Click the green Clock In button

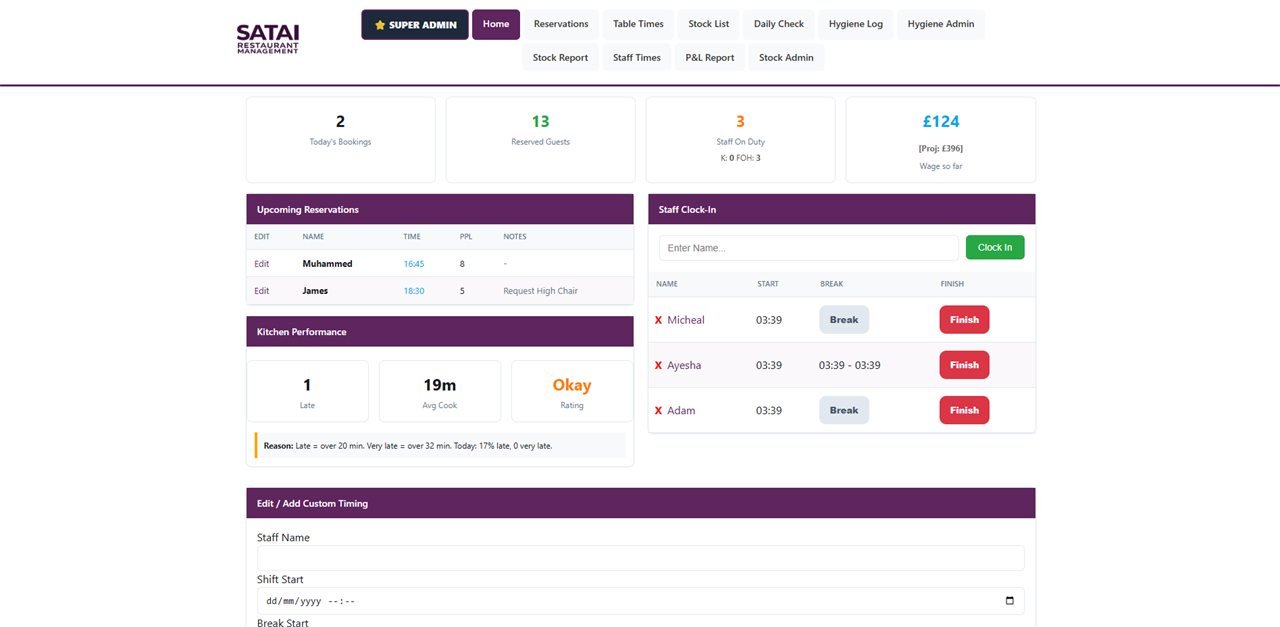pyautogui.click(x=995, y=247)
